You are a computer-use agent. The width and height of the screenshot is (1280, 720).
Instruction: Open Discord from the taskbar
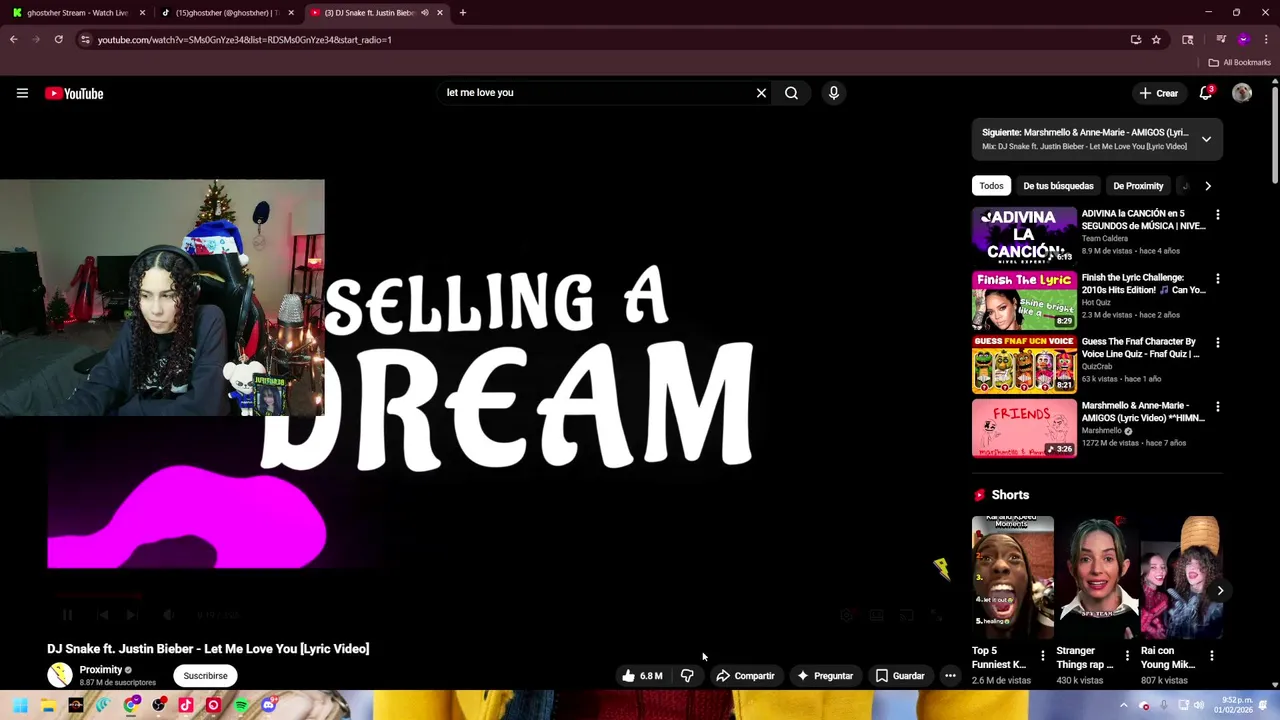tap(268, 705)
